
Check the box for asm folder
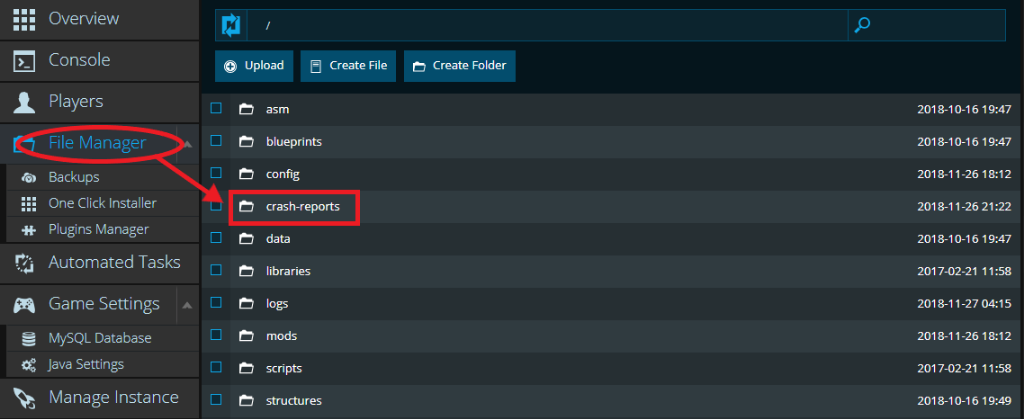(x=215, y=109)
